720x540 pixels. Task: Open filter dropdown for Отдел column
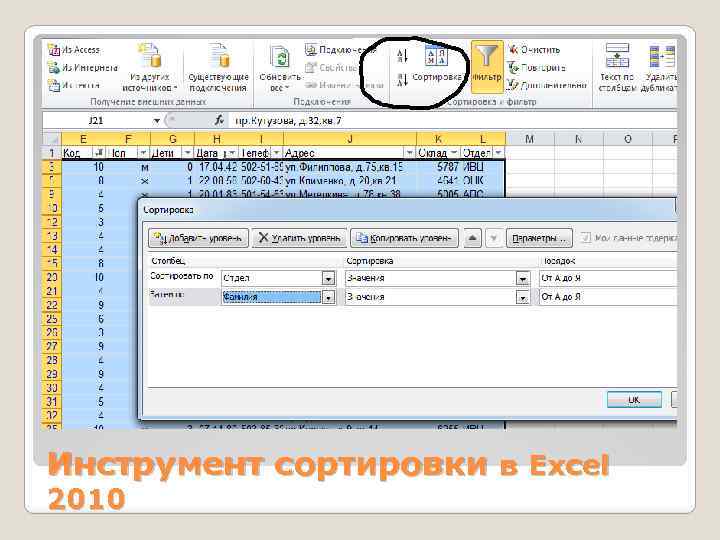click(x=498, y=152)
